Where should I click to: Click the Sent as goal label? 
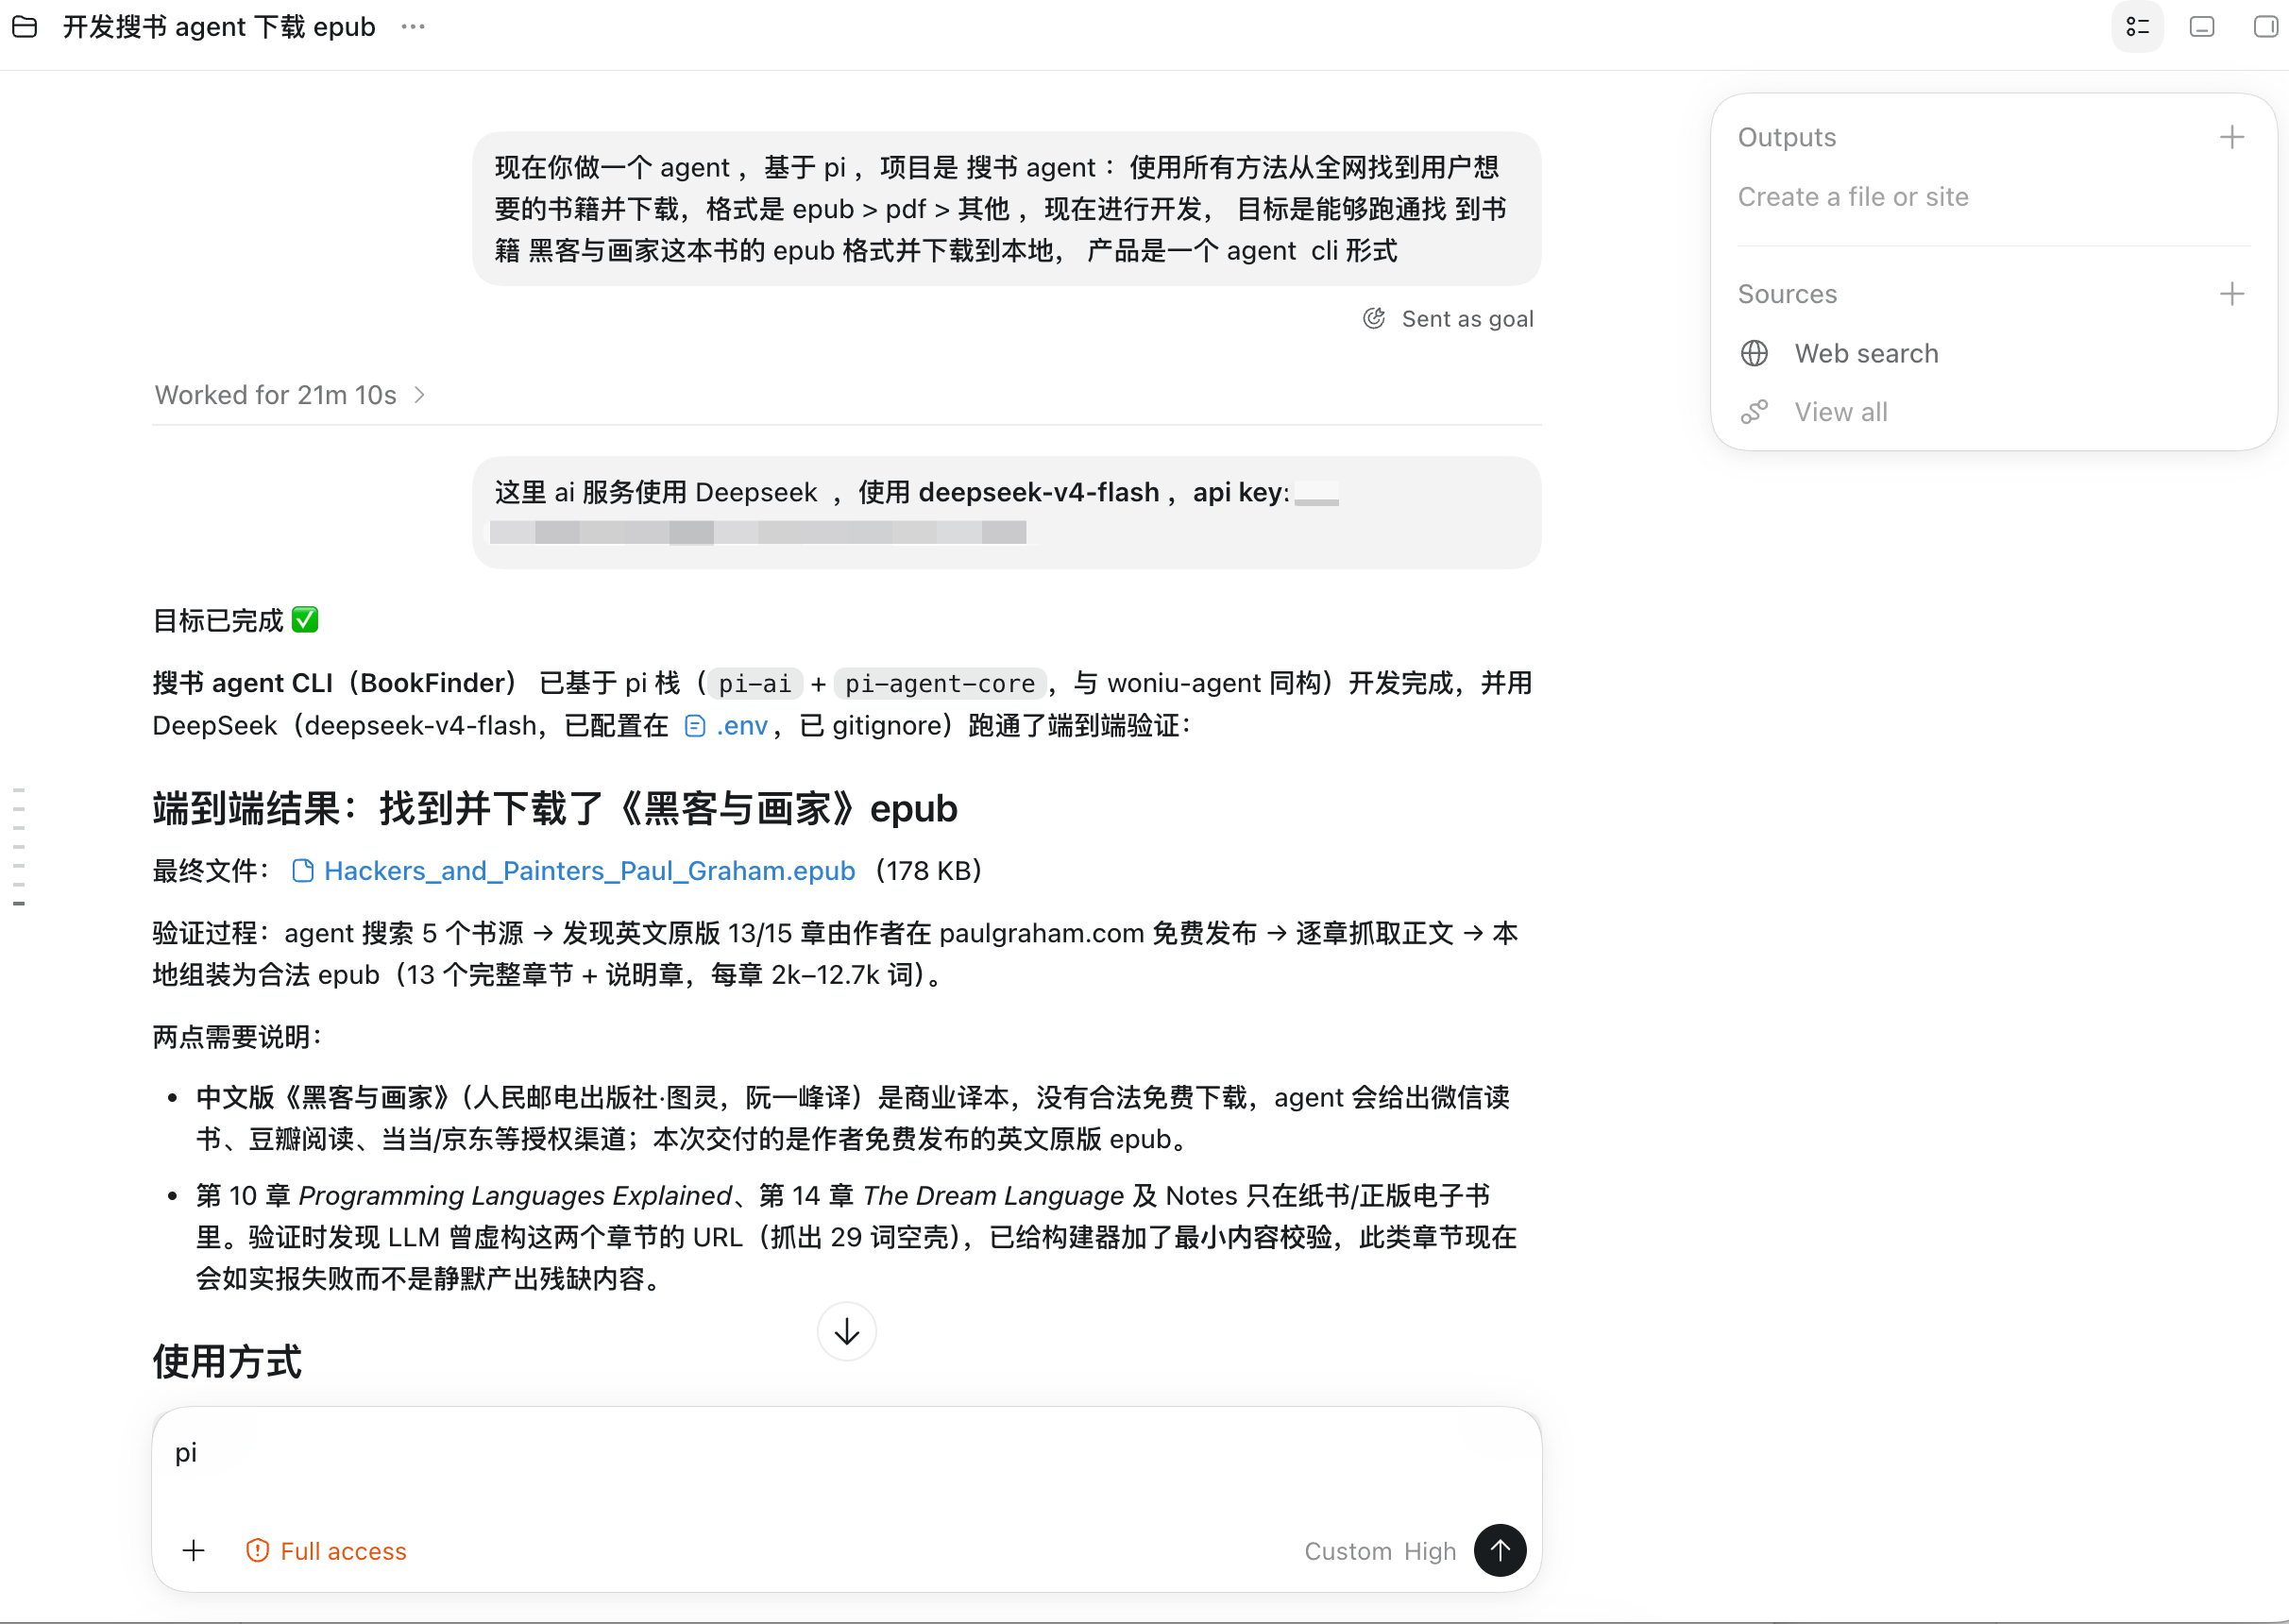click(1467, 319)
